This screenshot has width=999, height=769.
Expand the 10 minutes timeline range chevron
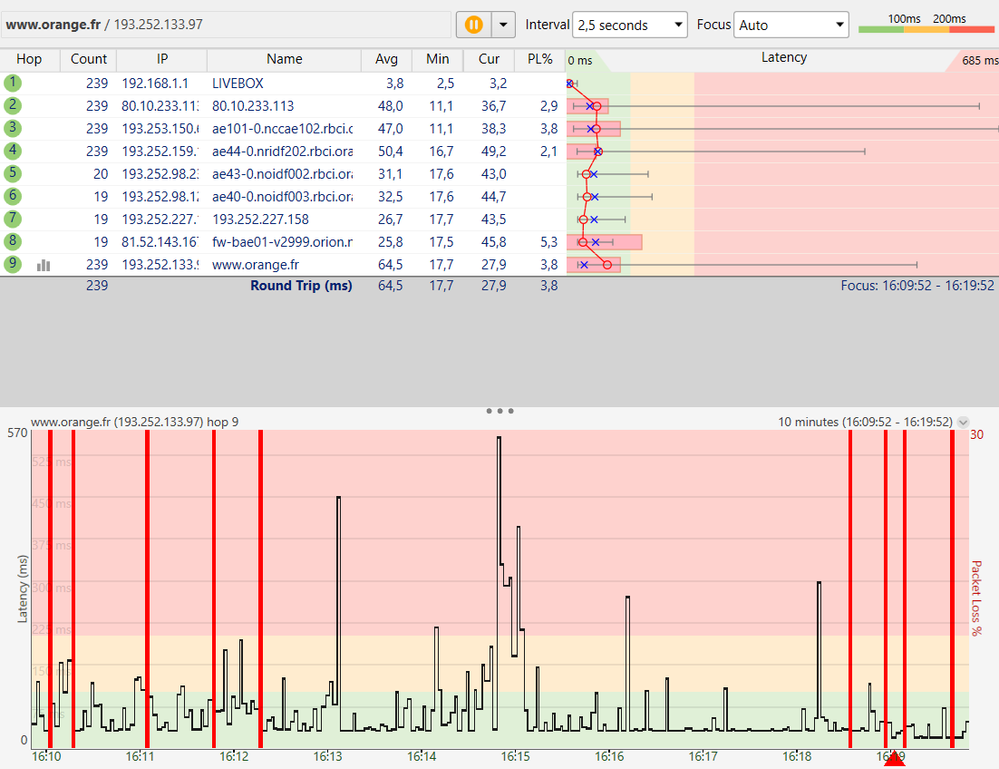(963, 422)
